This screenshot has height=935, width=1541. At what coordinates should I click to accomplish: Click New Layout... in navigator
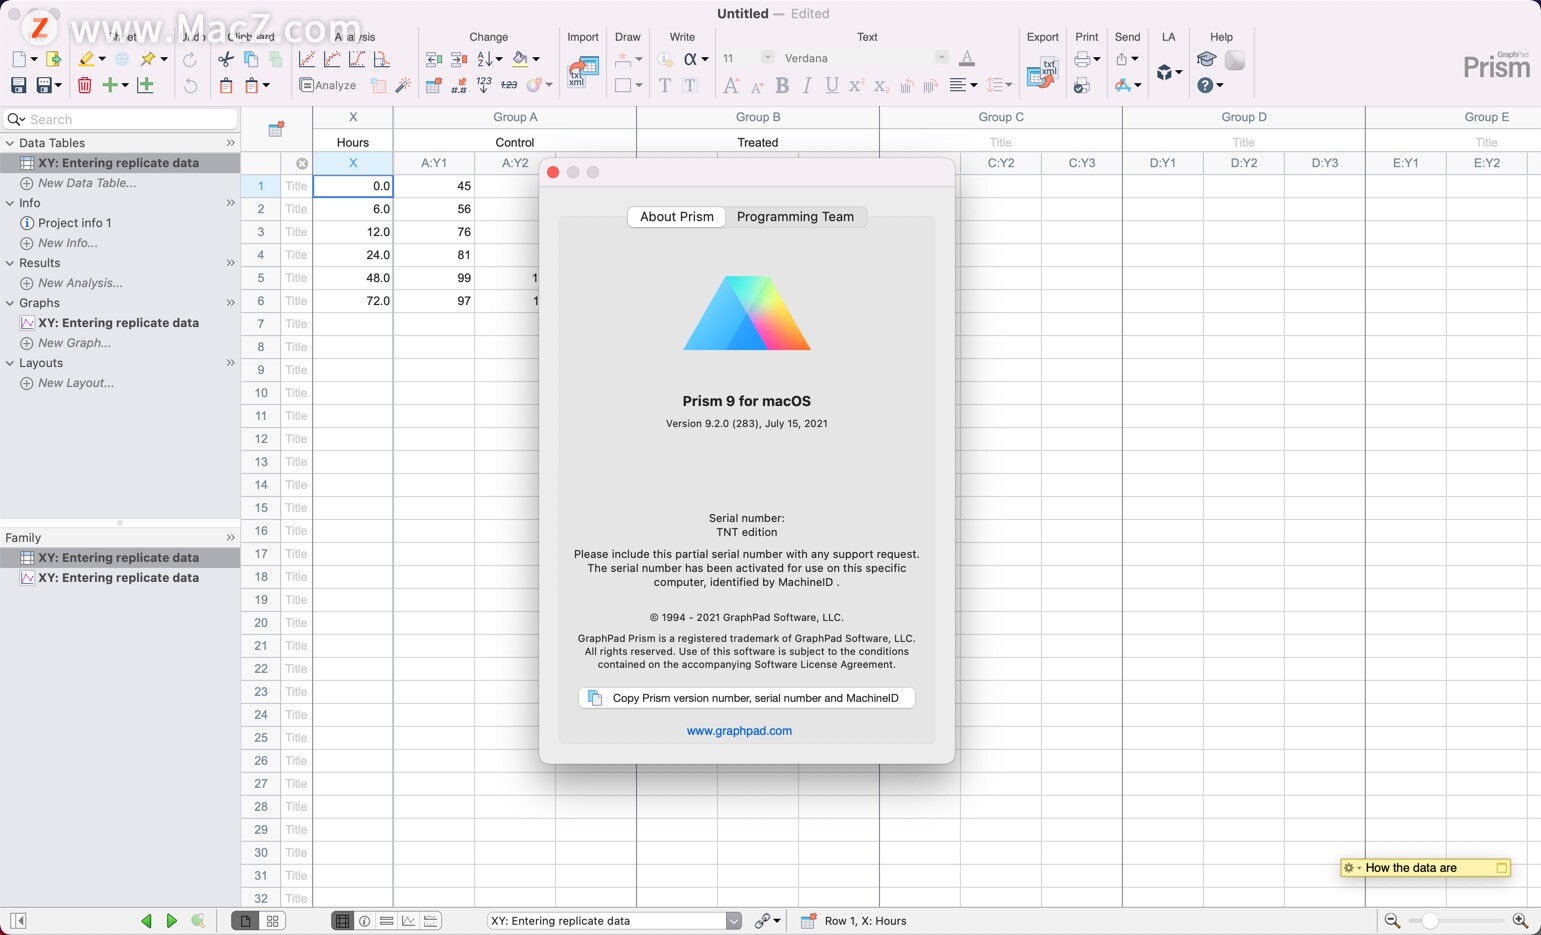click(75, 383)
